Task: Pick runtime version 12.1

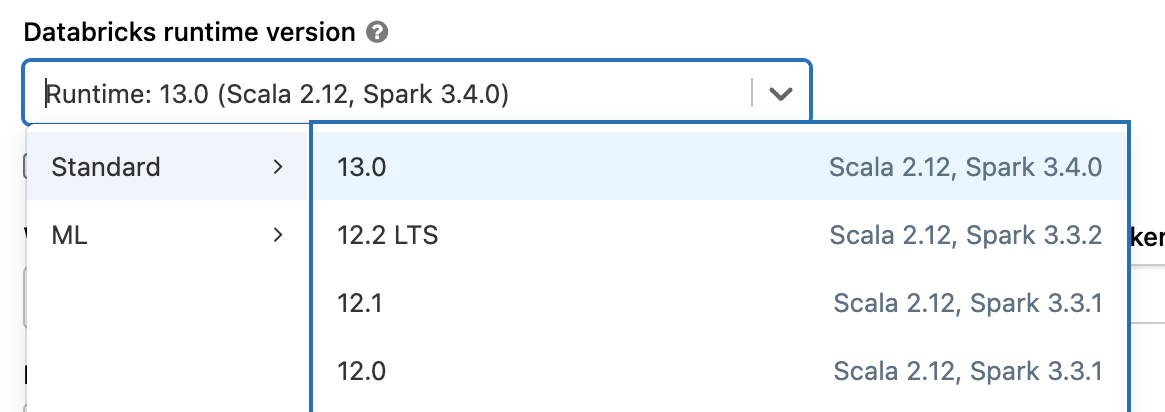Action: [x=360, y=304]
